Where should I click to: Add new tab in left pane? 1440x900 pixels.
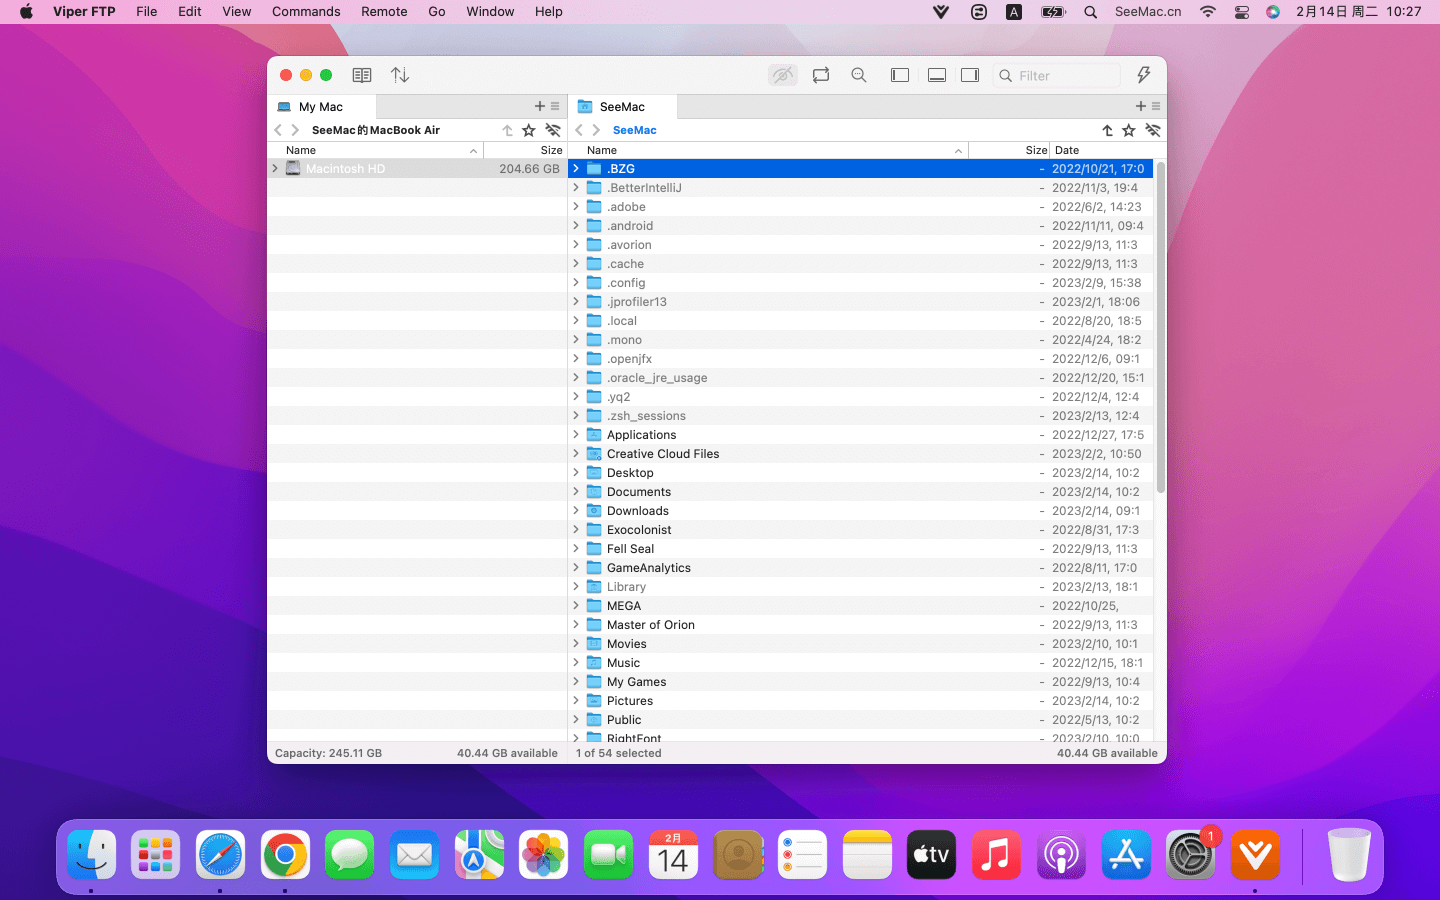coord(540,106)
